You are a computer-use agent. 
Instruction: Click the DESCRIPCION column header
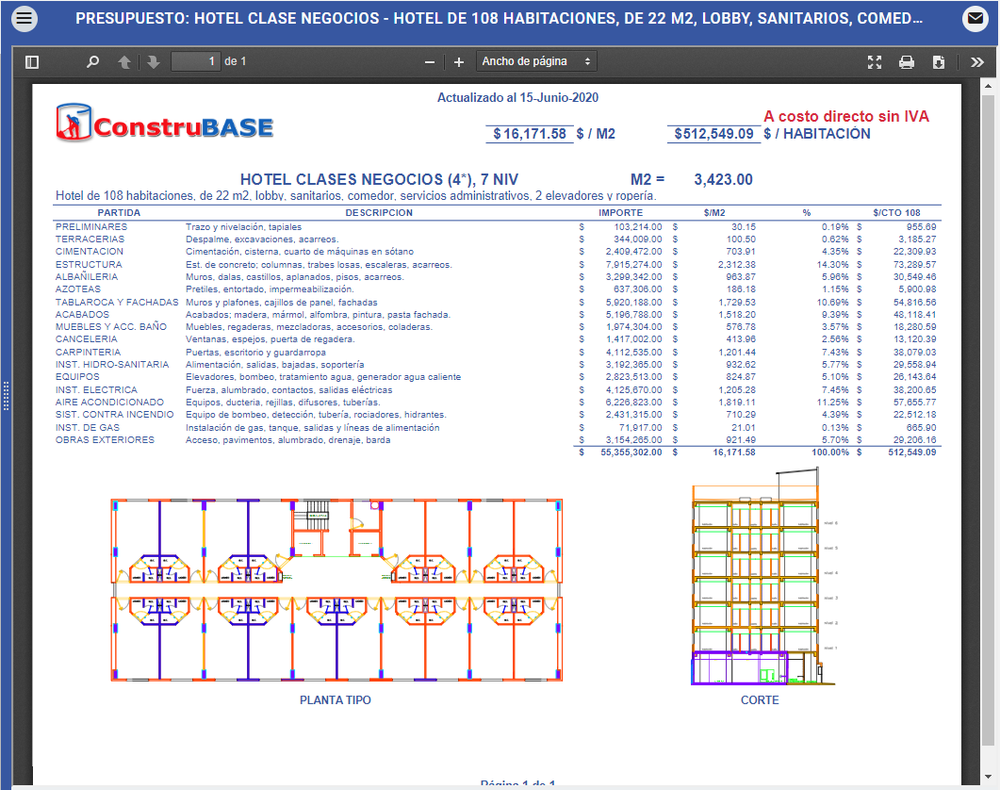click(x=379, y=213)
